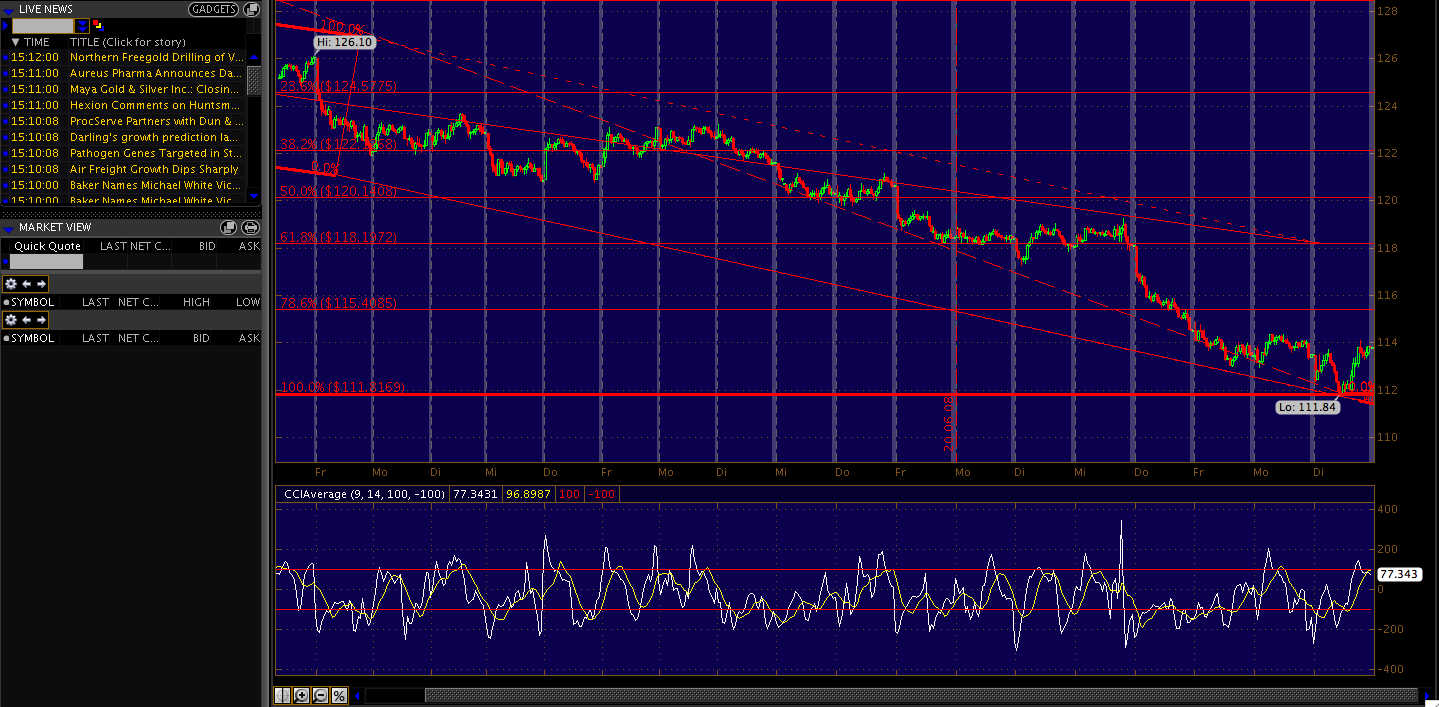Click the 77.343 CCI axis value bubble

coord(1400,574)
